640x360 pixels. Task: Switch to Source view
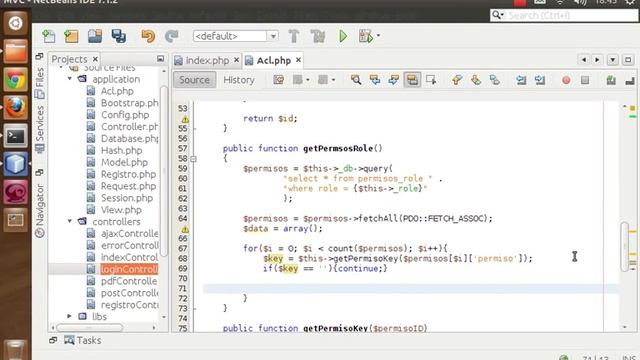194,80
